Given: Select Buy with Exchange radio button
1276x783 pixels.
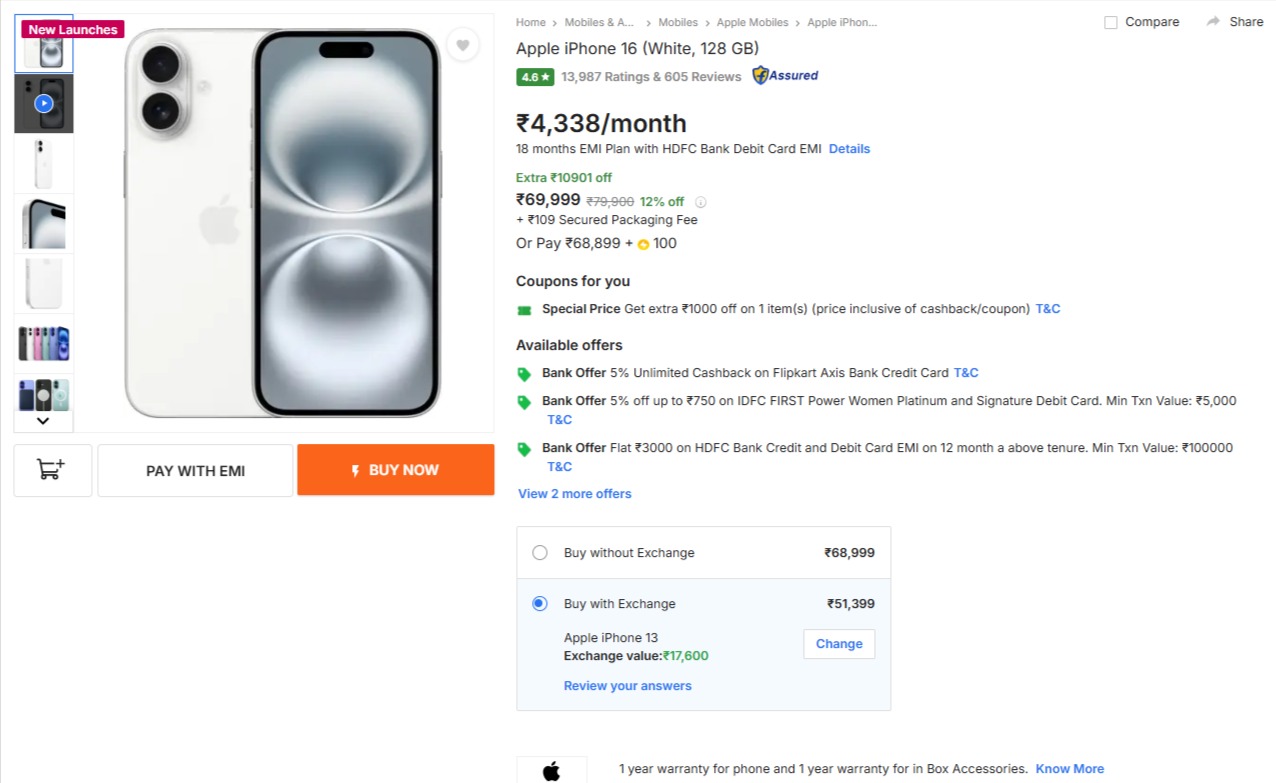Looking at the screenshot, I should click(540, 603).
